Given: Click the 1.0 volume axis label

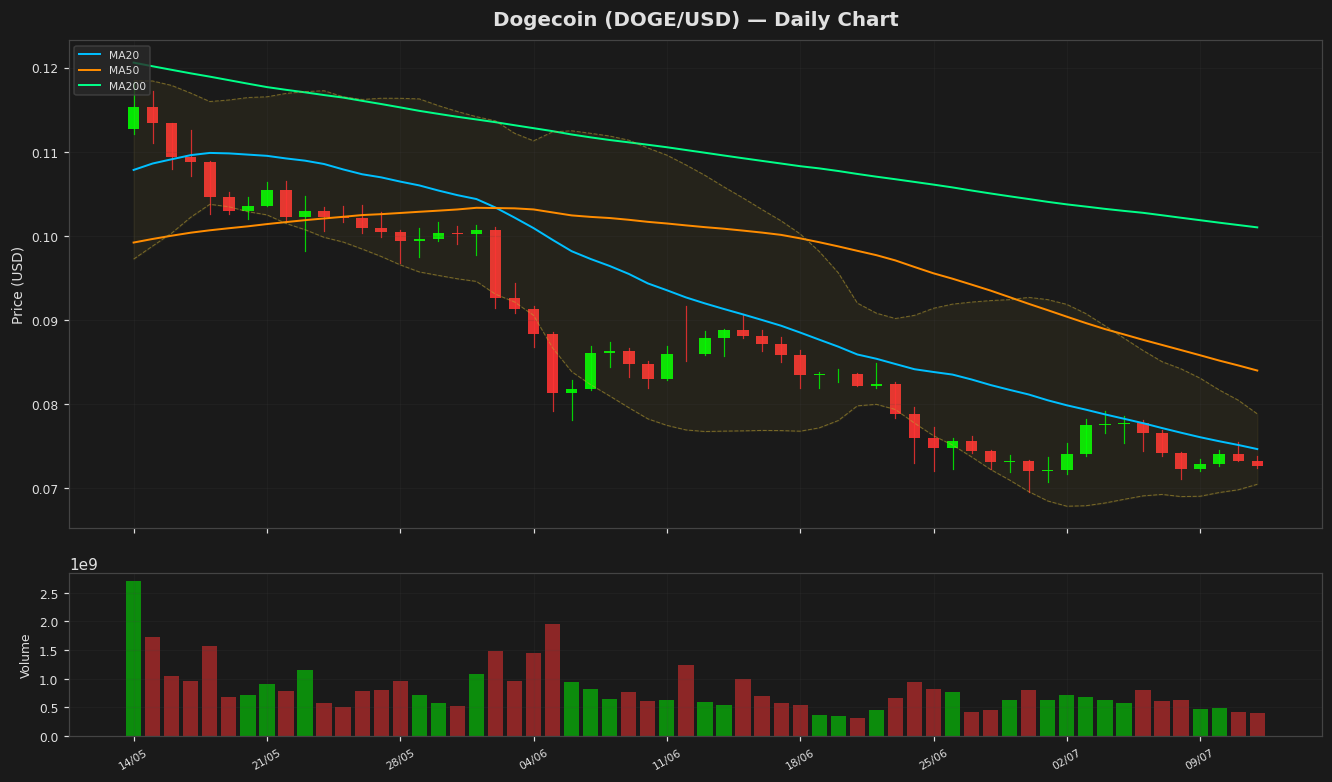Looking at the screenshot, I should tap(49, 680).
